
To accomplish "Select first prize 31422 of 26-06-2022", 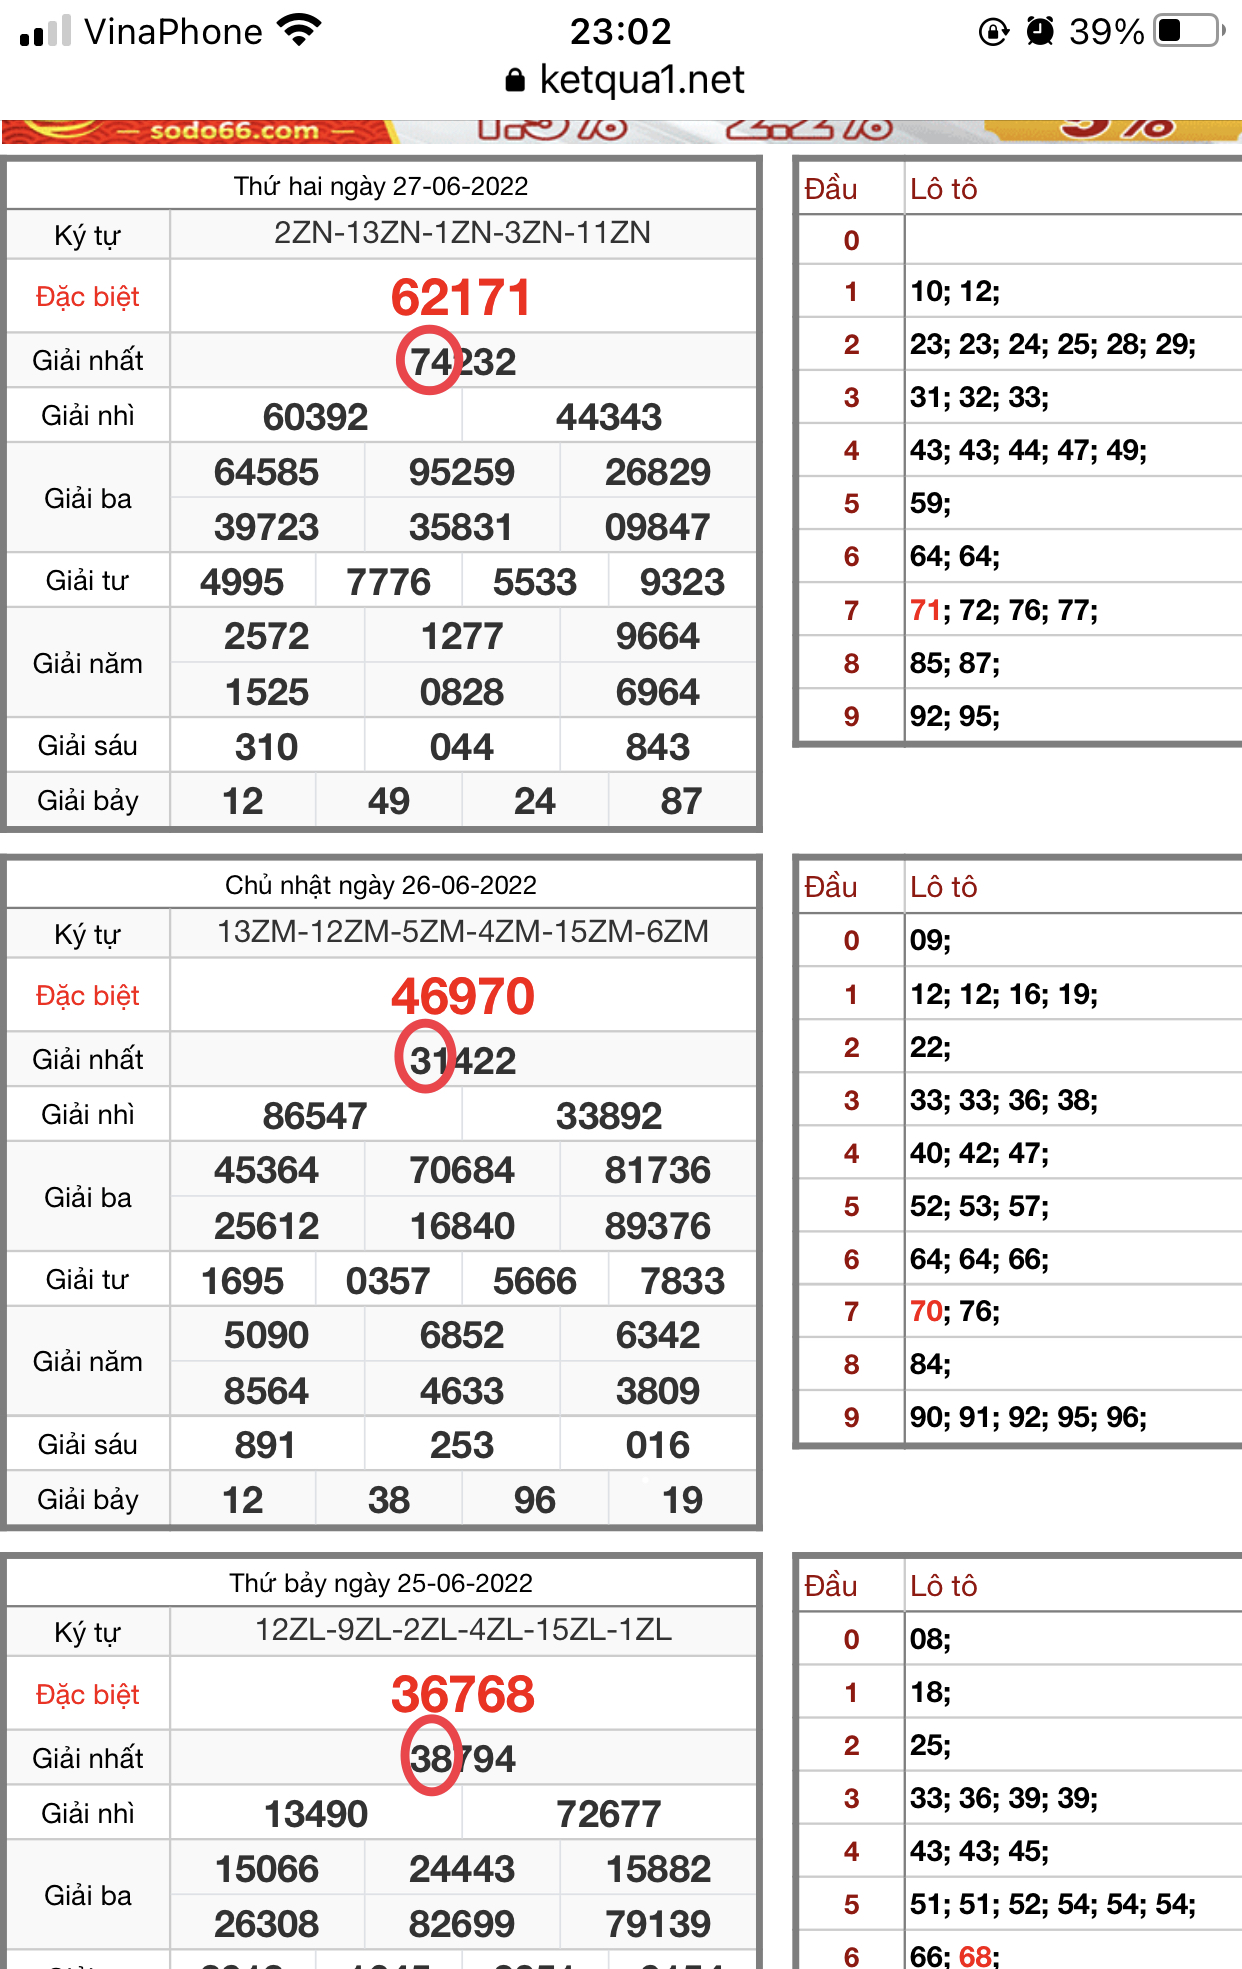I will pyautogui.click(x=463, y=1061).
